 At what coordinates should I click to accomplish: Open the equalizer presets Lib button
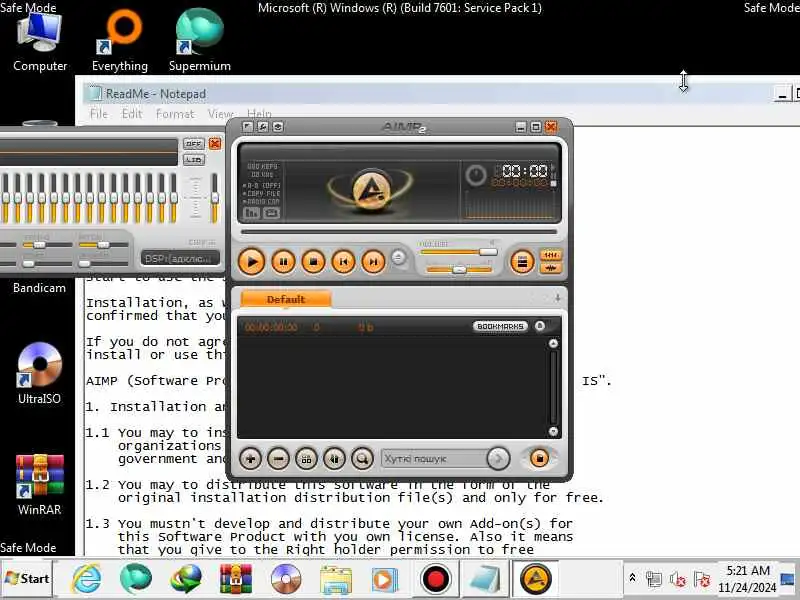(194, 160)
